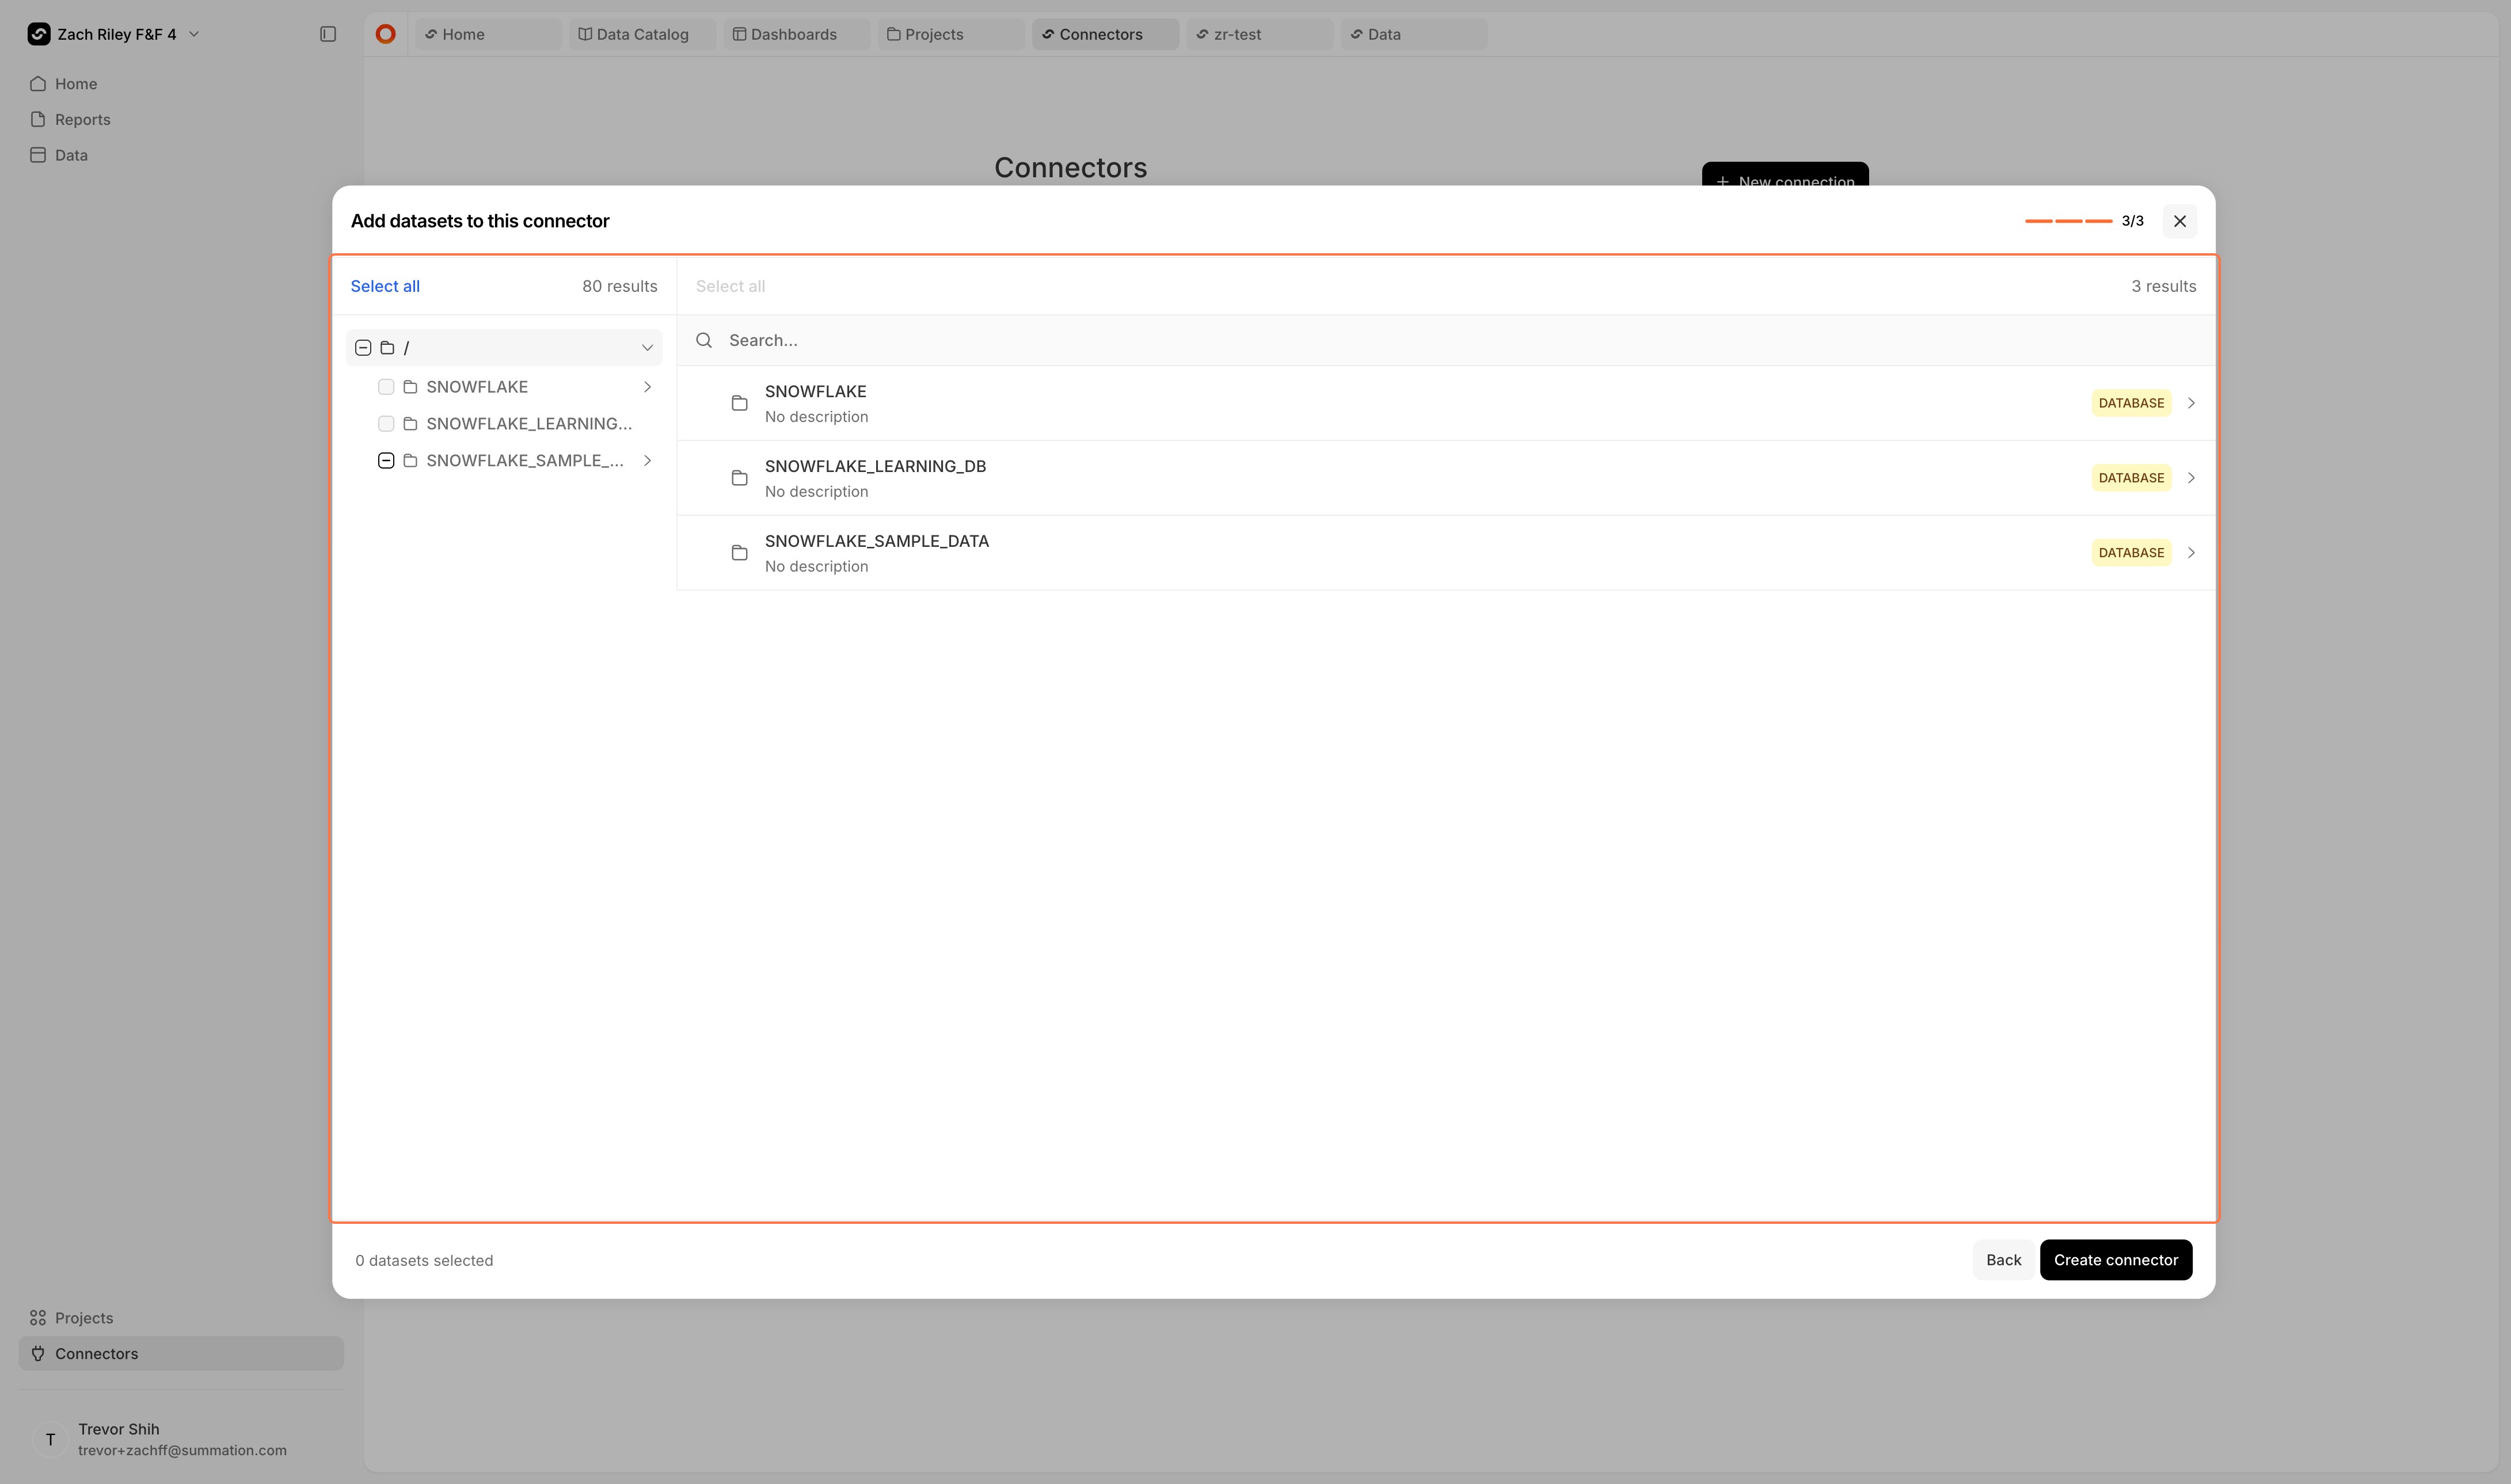
Task: Expand the SNOWFLAKE tree node arrow
Action: click(647, 387)
